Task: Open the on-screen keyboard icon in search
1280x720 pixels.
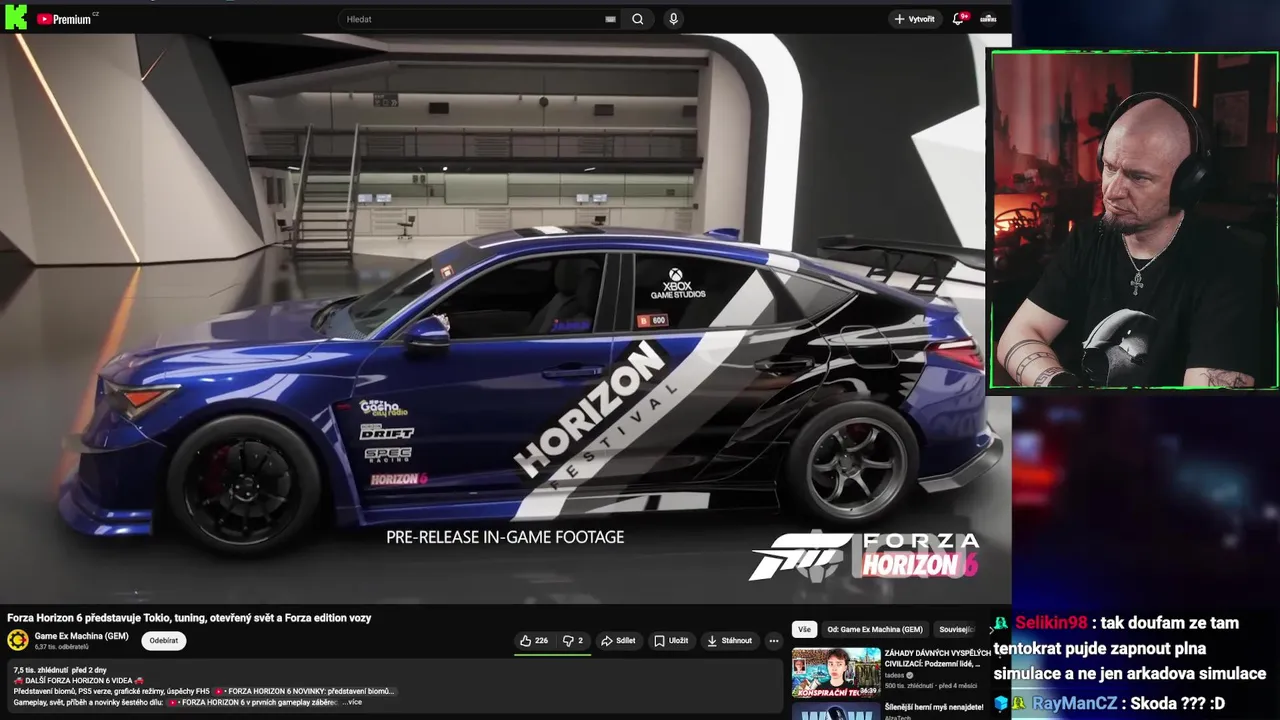Action: (610, 19)
